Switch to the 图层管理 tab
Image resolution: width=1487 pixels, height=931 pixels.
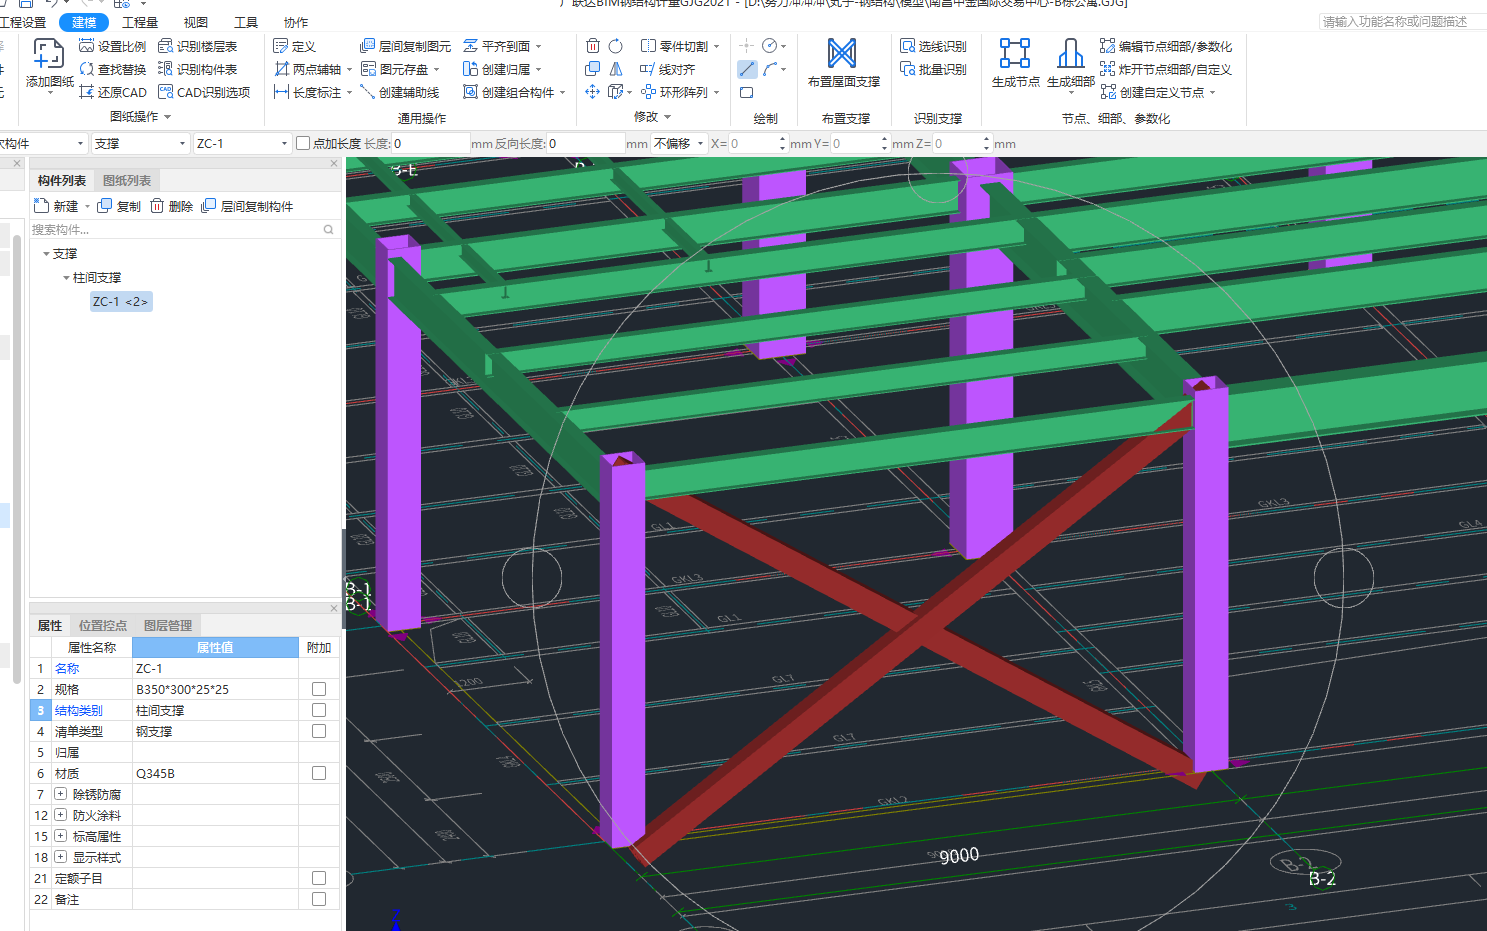[168, 626]
